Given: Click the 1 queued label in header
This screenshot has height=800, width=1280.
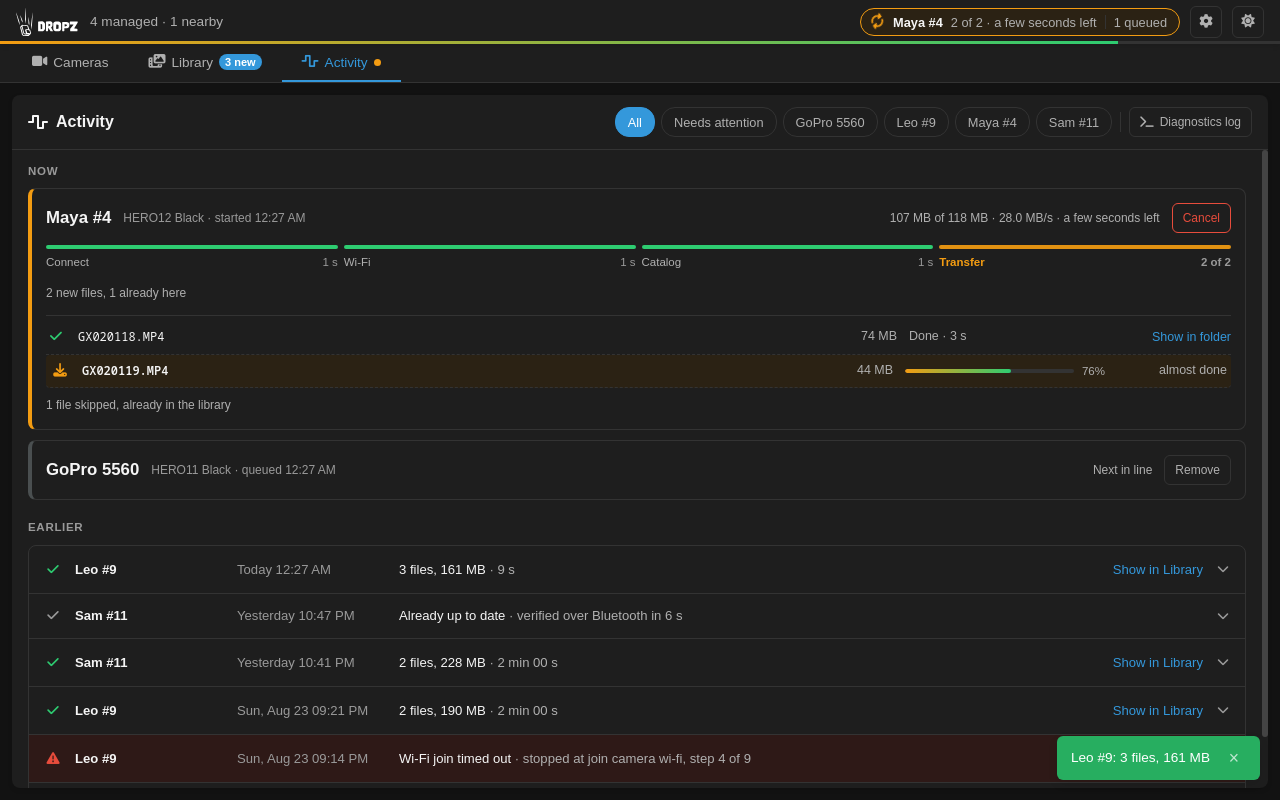Looking at the screenshot, I should coord(1140,22).
